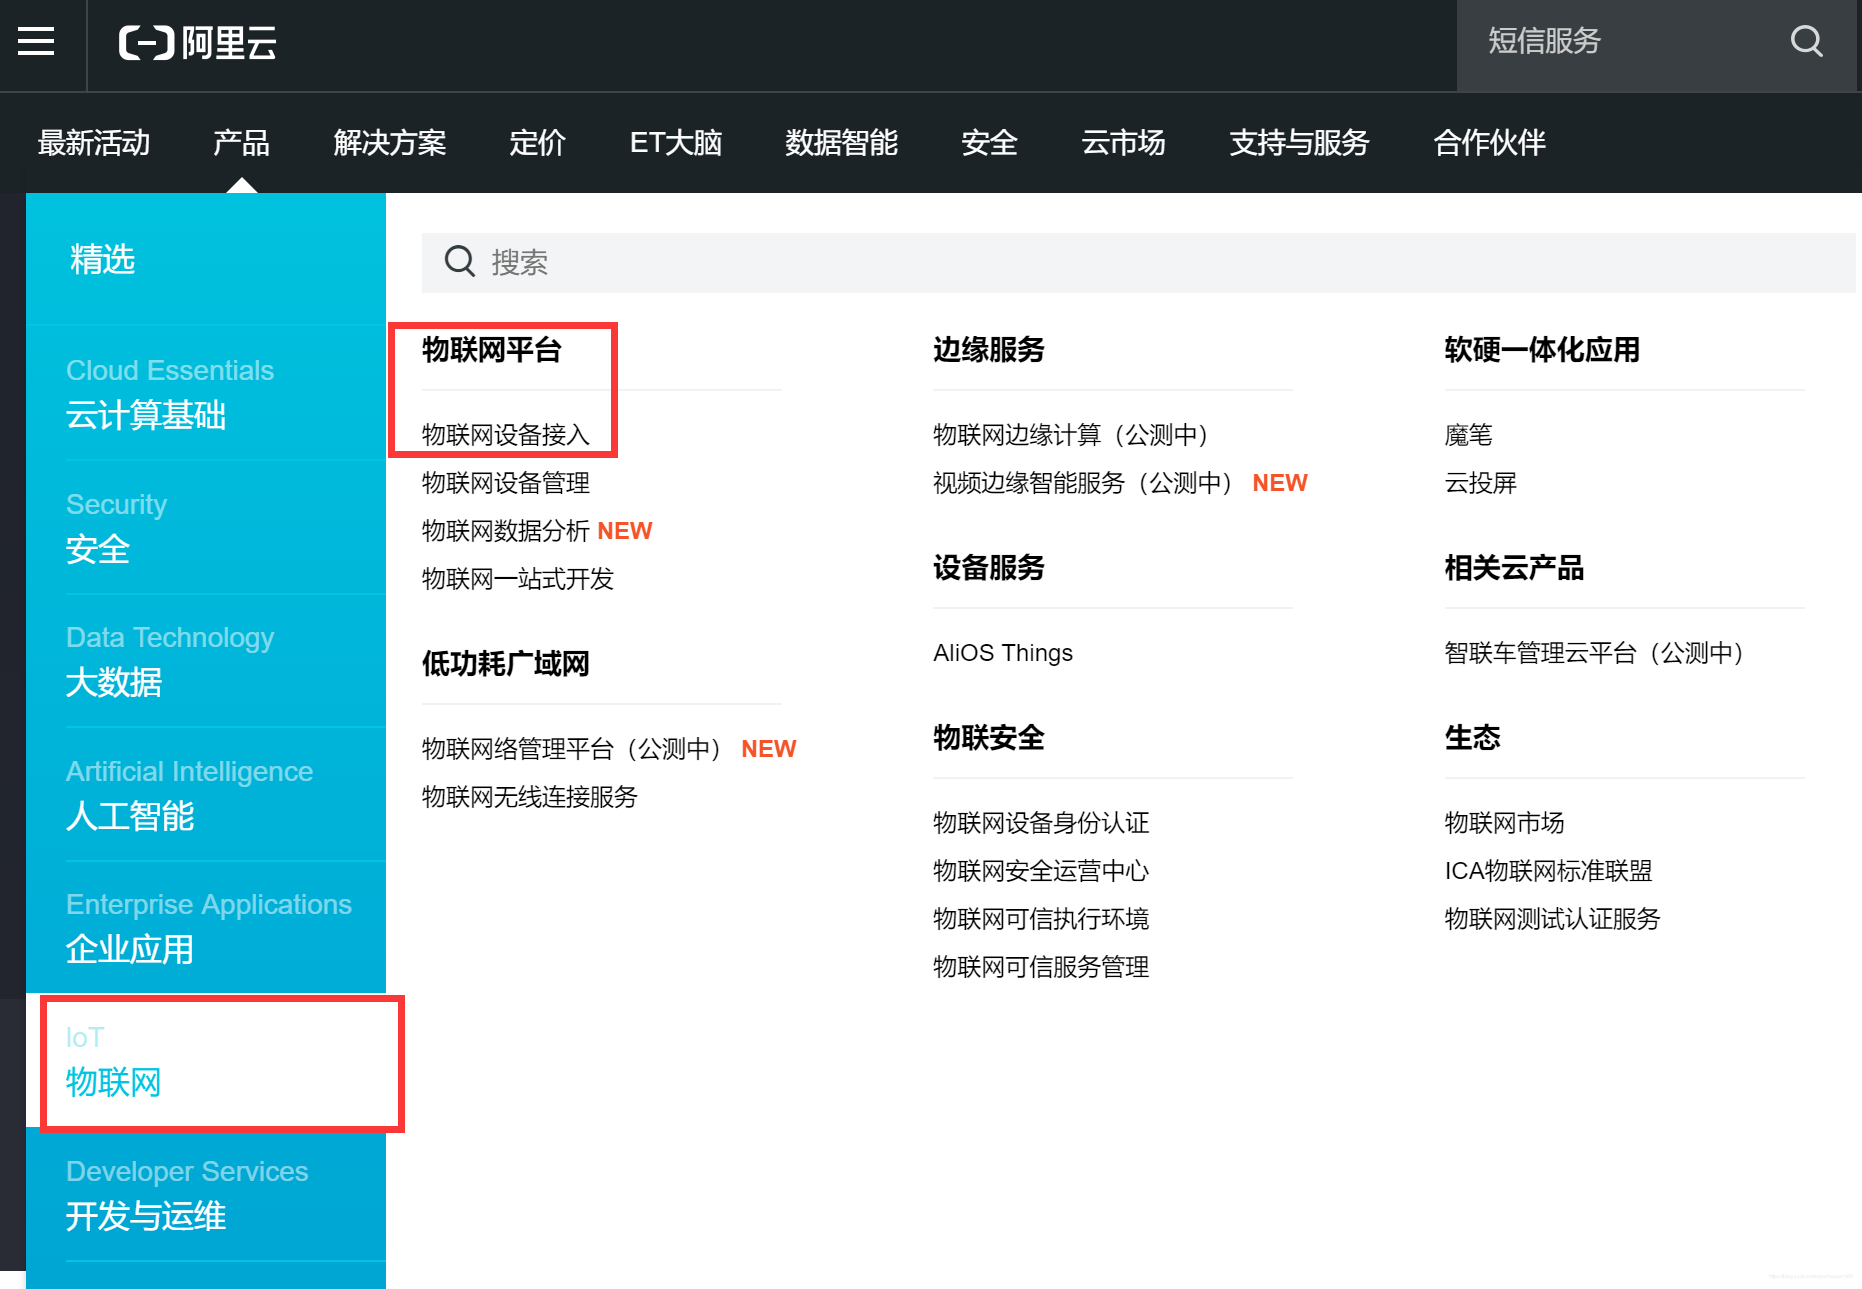The height and width of the screenshot is (1289, 1862).
Task: Select the IoT 物联网 sidebar category
Action: click(x=206, y=1061)
